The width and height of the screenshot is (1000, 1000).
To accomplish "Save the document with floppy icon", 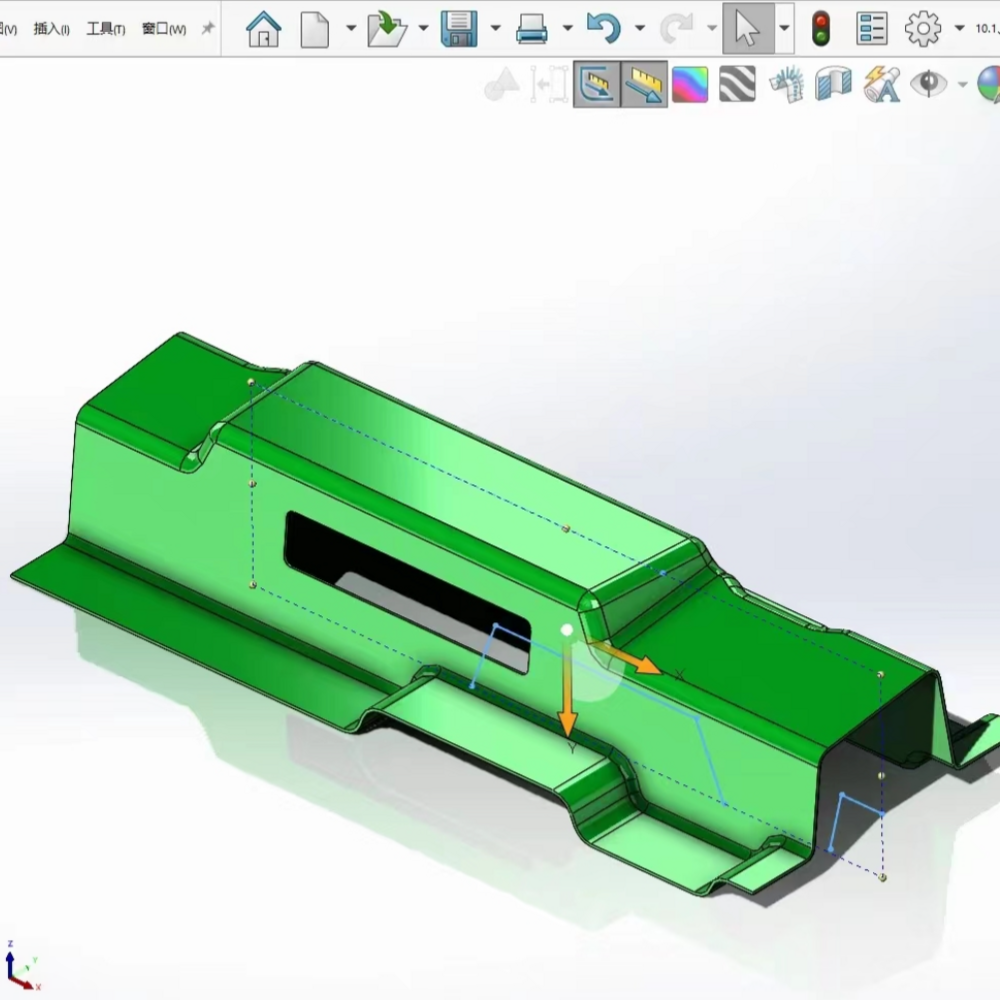I will click(x=459, y=29).
